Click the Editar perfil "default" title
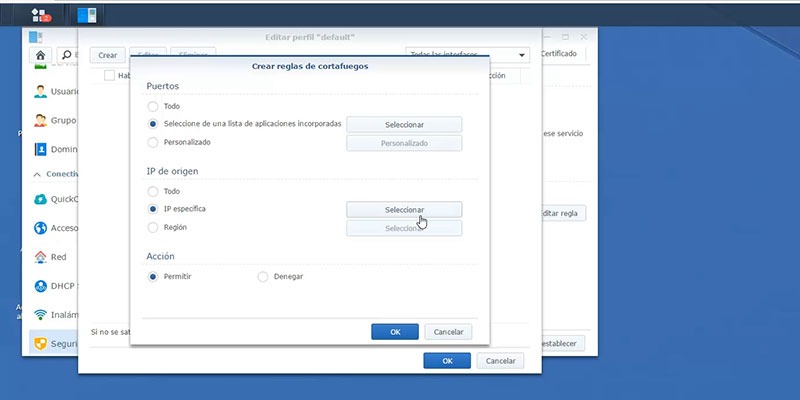This screenshot has height=400, width=800. [310, 37]
